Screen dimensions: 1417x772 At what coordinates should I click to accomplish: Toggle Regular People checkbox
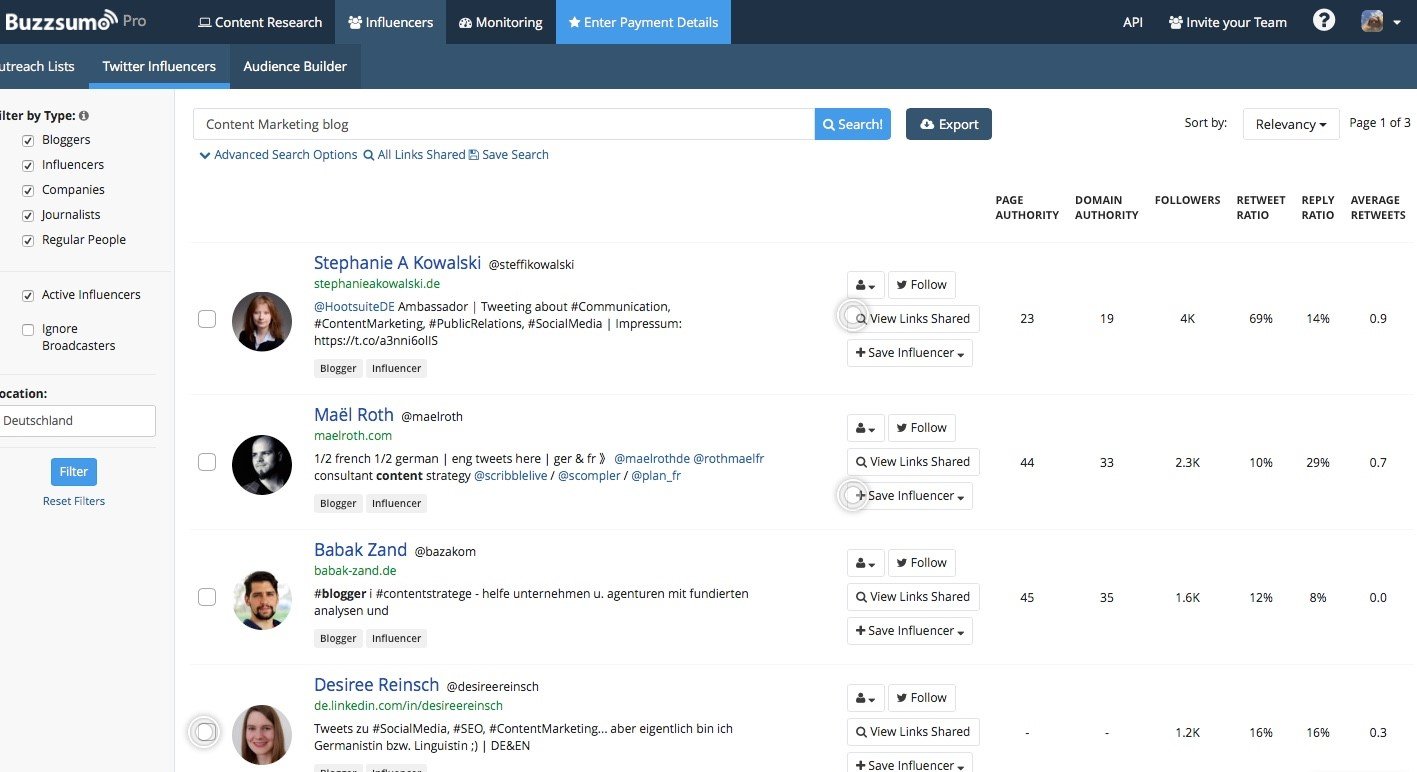(x=28, y=241)
